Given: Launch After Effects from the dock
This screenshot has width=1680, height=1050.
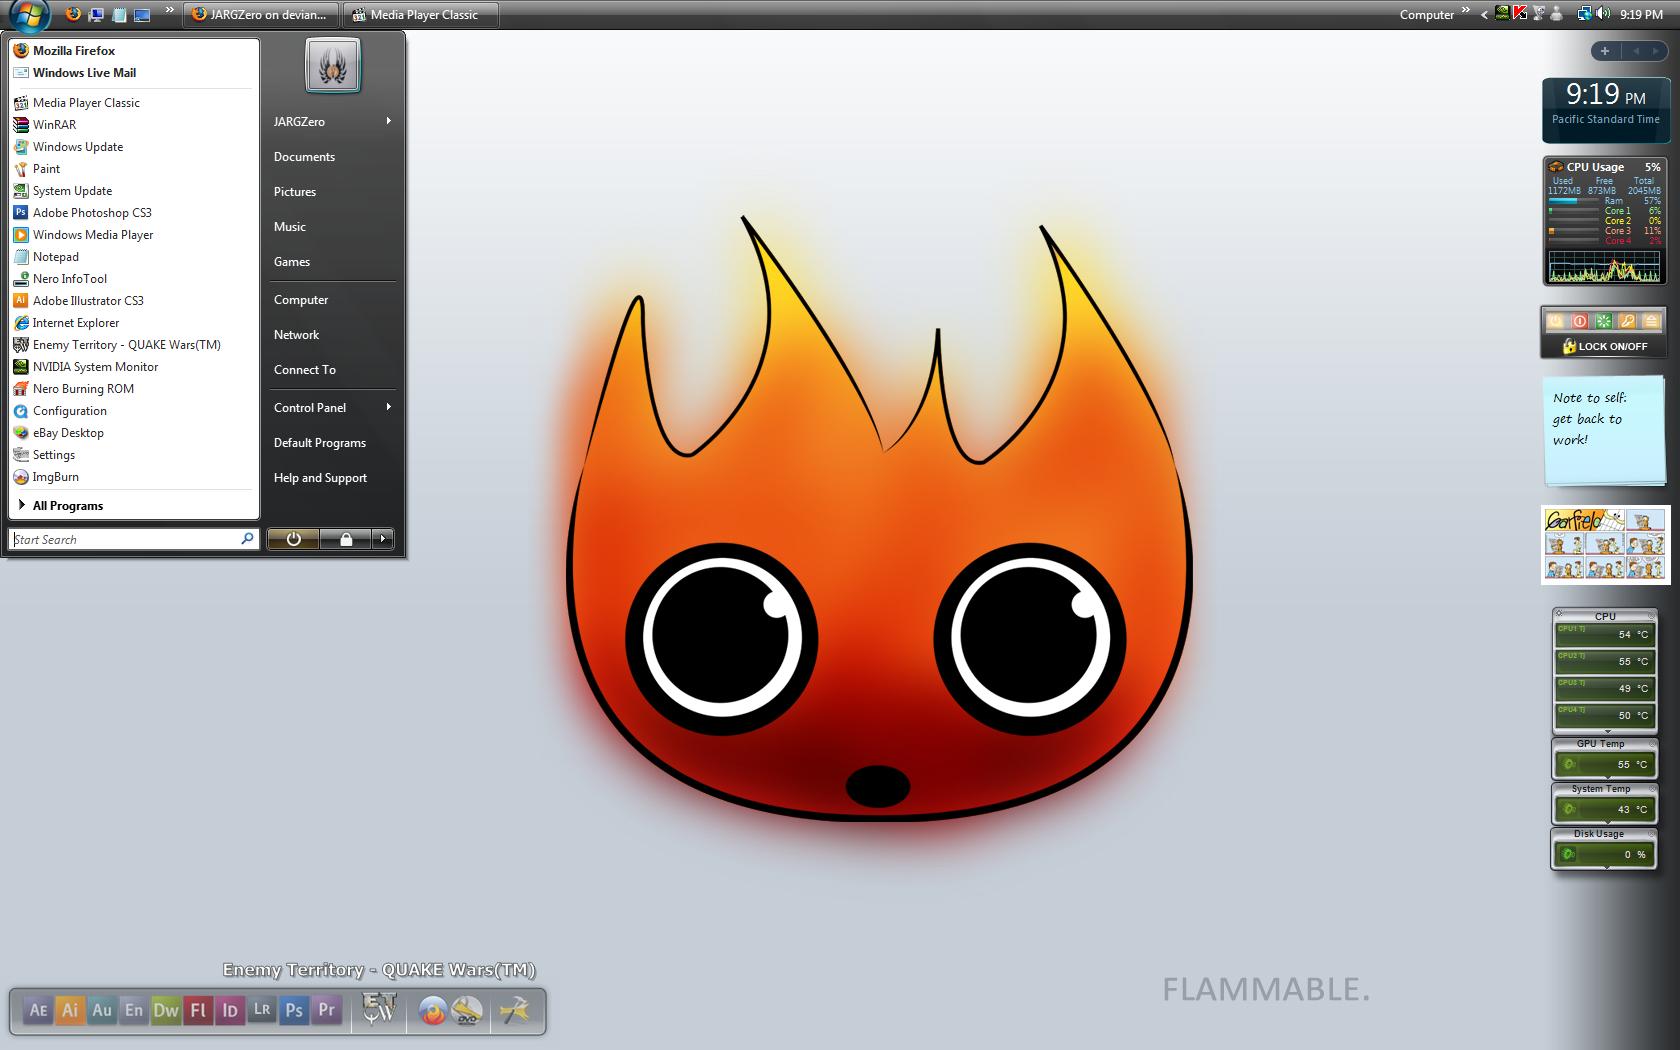Looking at the screenshot, I should pos(38,1010).
